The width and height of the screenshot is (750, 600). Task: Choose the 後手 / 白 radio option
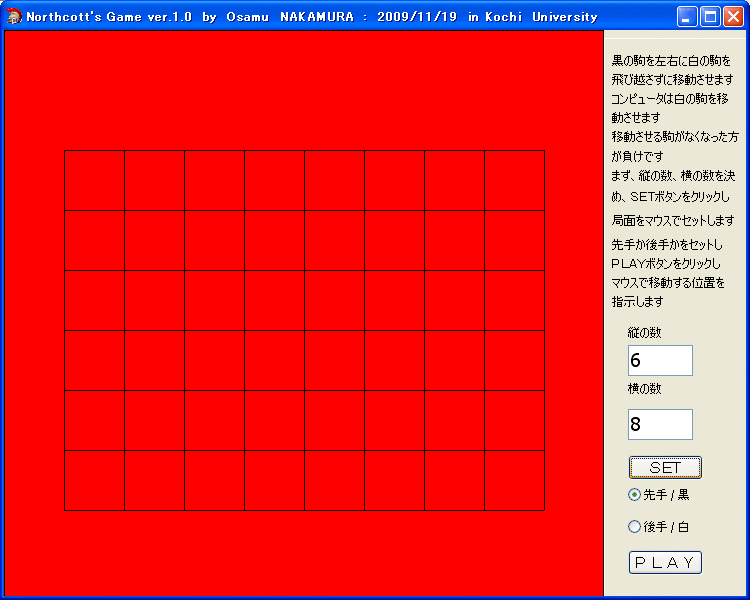click(x=658, y=527)
